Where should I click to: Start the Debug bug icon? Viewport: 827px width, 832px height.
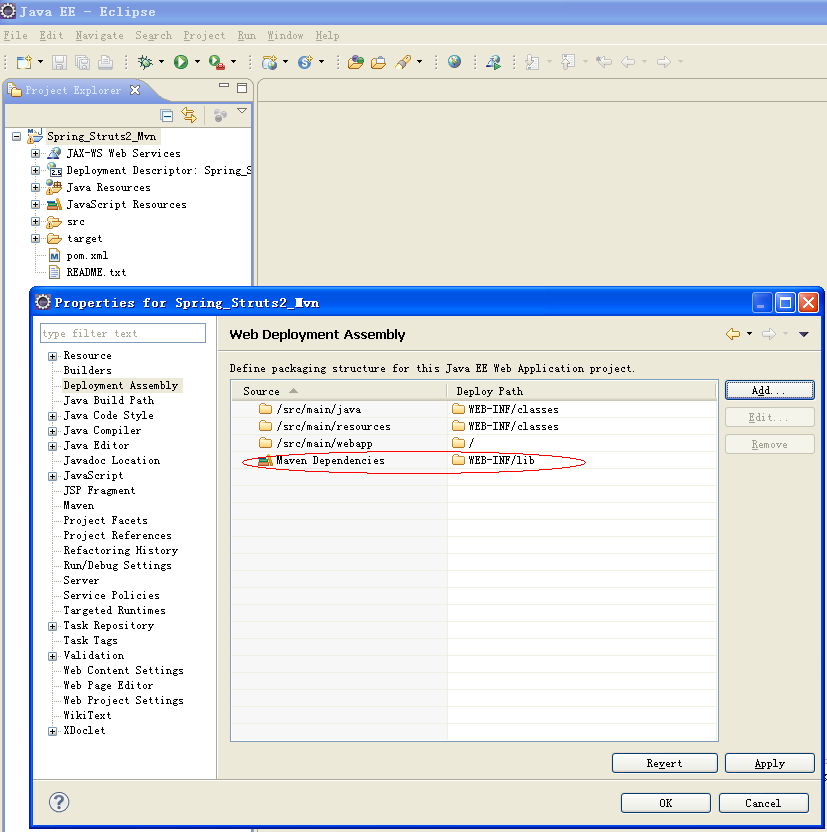click(145, 62)
